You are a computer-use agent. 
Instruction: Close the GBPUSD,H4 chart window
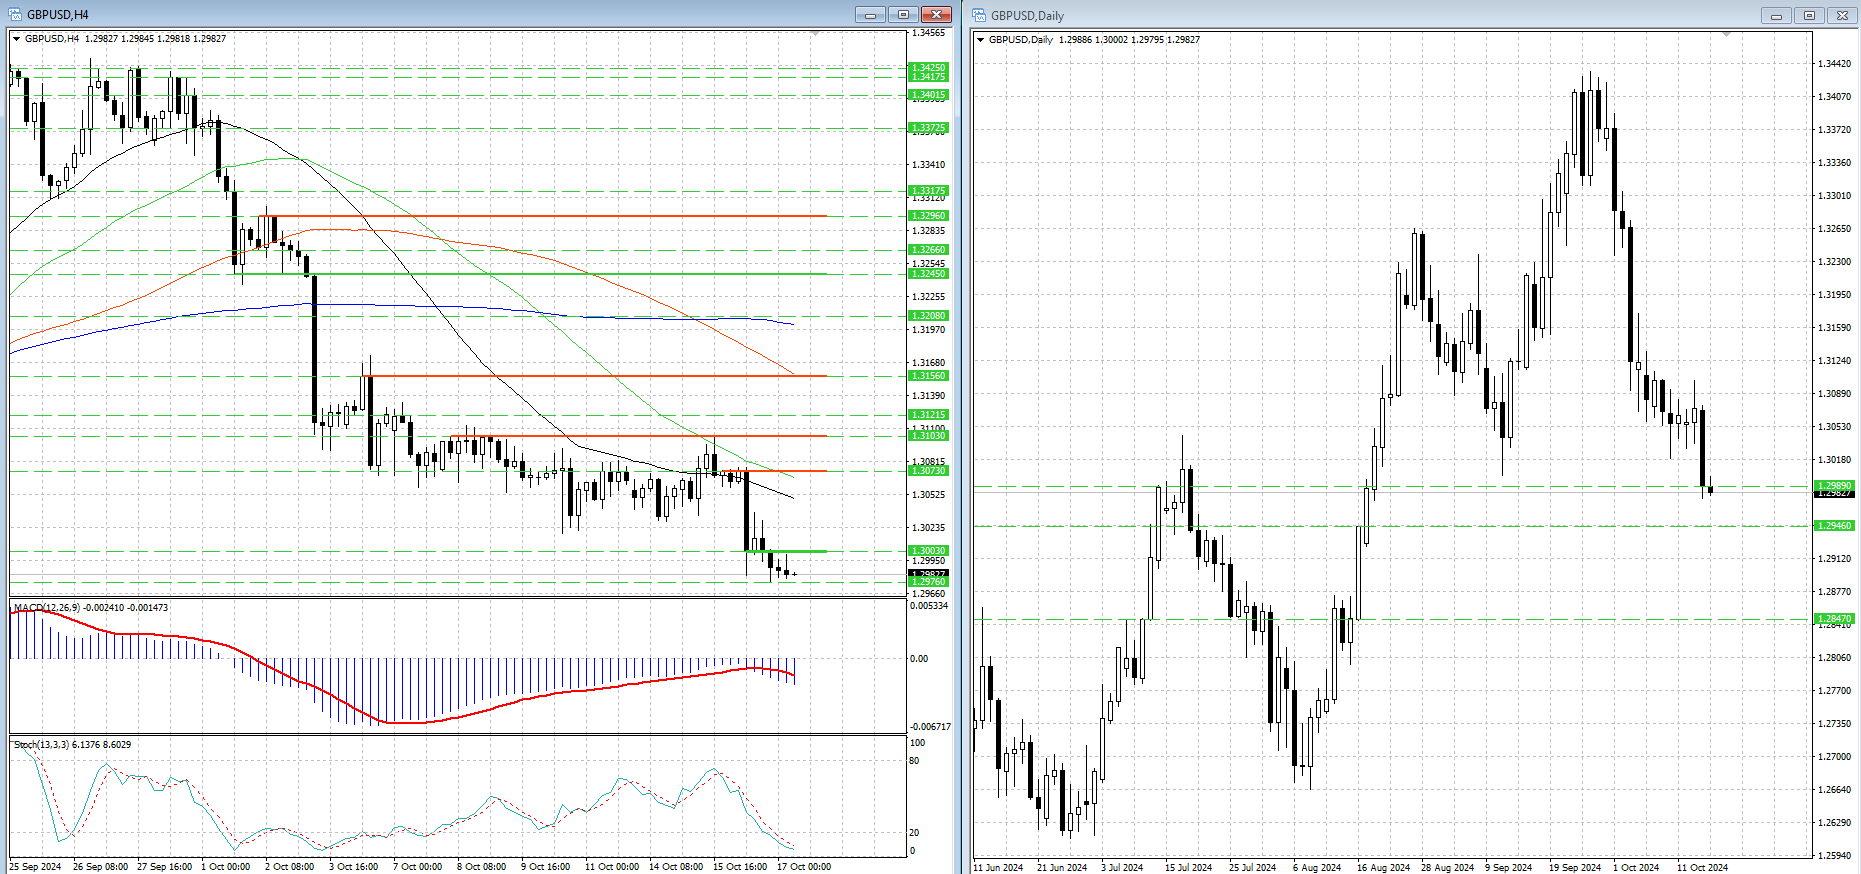pyautogui.click(x=936, y=14)
